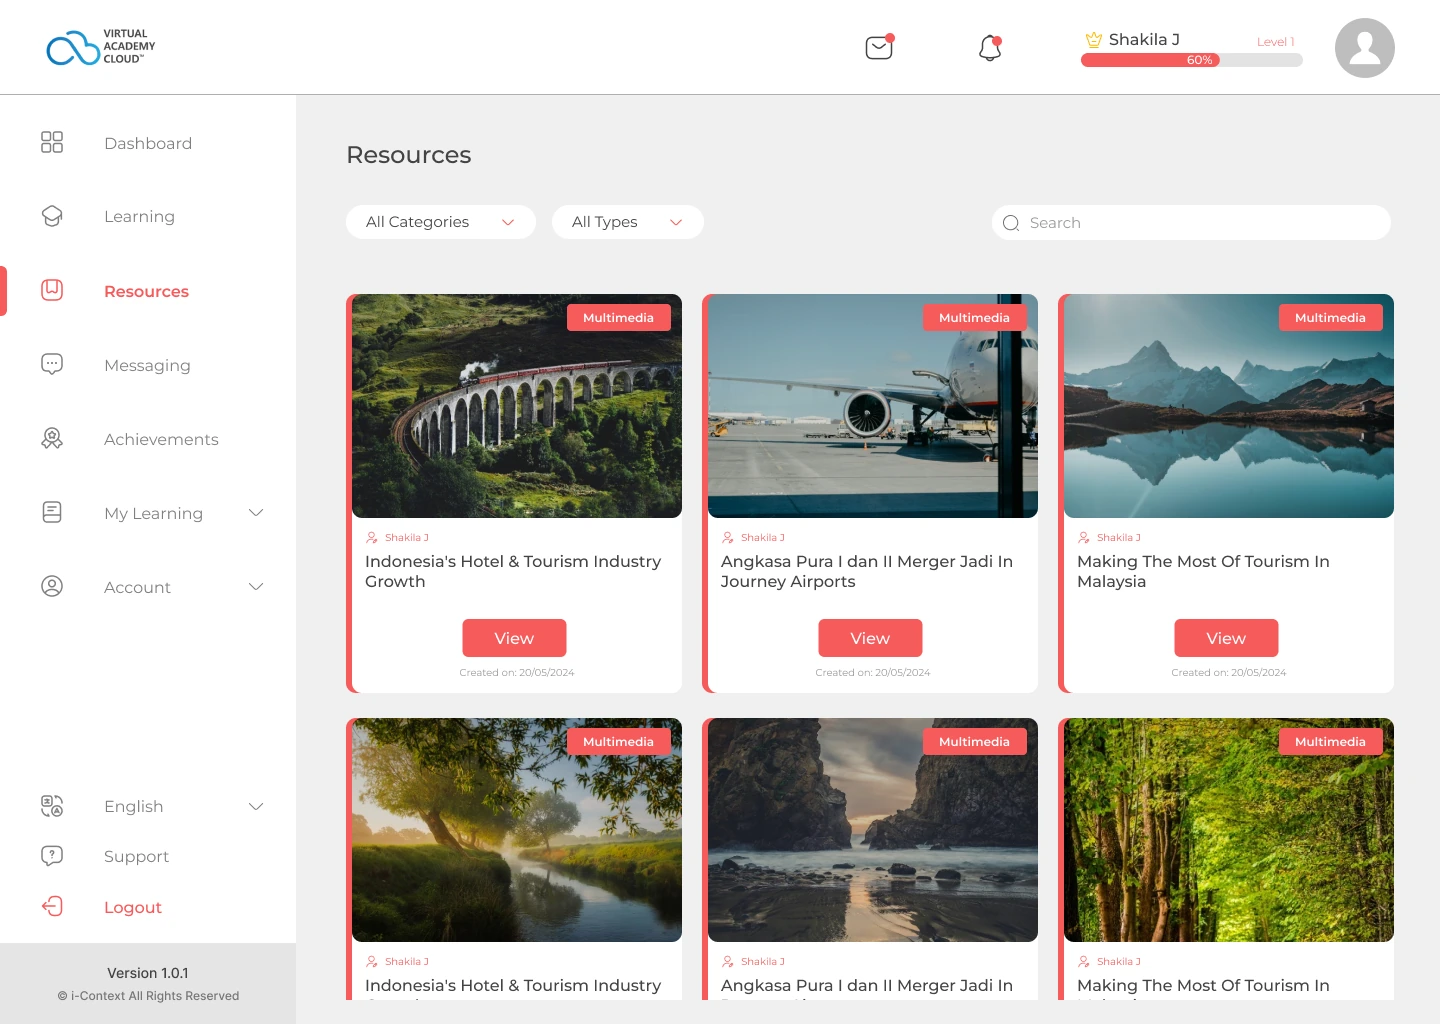
Task: Click the English language translate icon
Action: [x=52, y=806]
